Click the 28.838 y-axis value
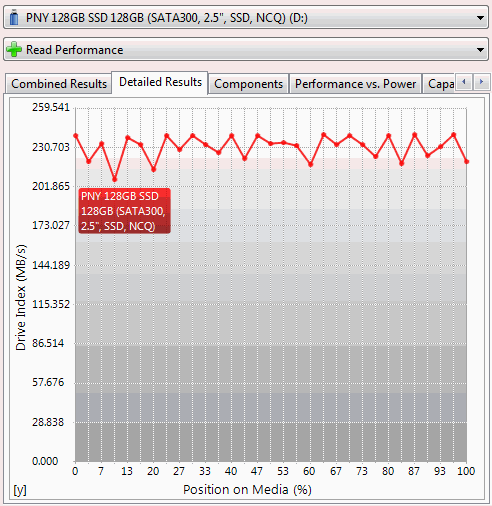492x506 pixels. [x=48, y=422]
